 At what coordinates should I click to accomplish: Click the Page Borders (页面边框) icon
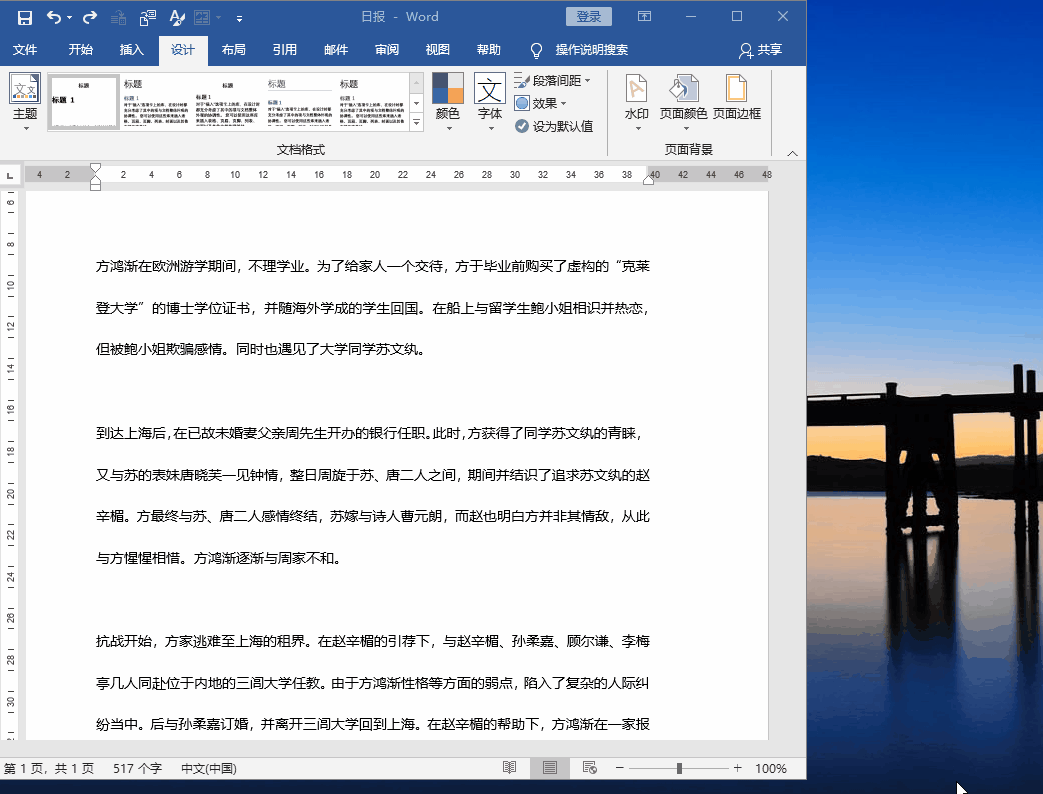[737, 98]
